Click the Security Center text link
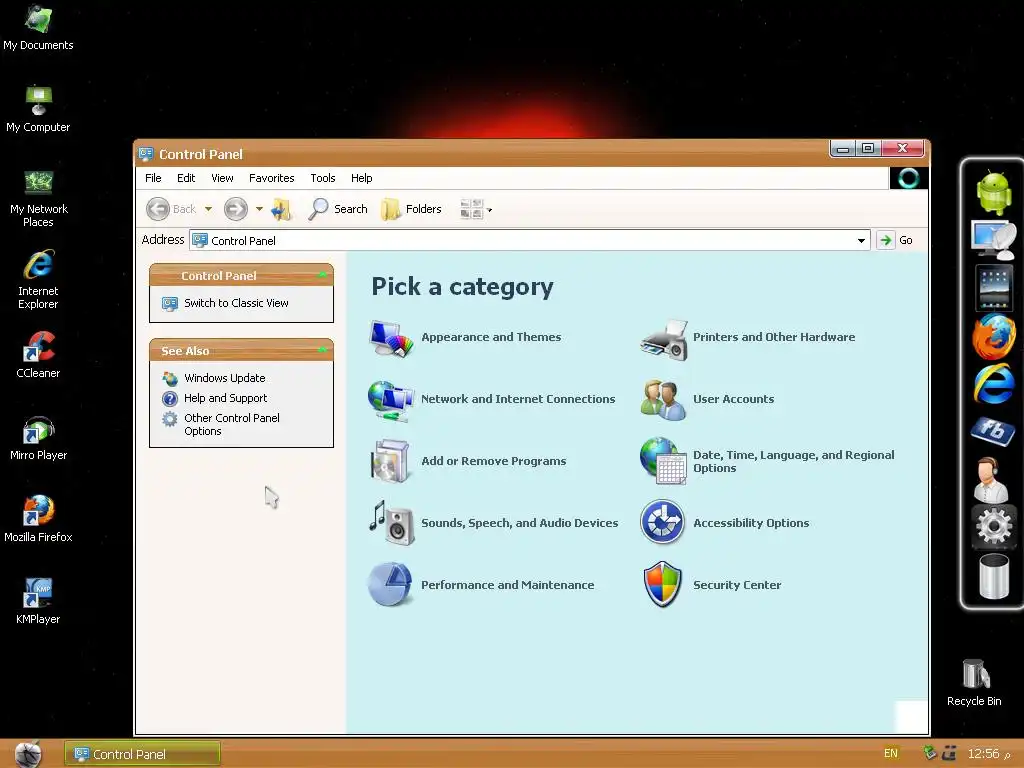 [x=737, y=585]
